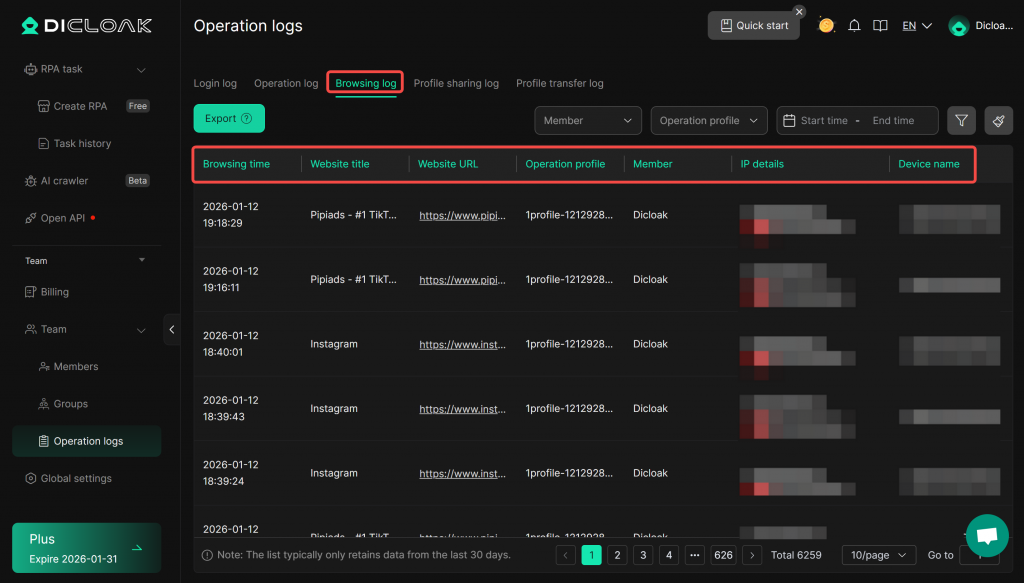Open the documentation book icon

880,26
